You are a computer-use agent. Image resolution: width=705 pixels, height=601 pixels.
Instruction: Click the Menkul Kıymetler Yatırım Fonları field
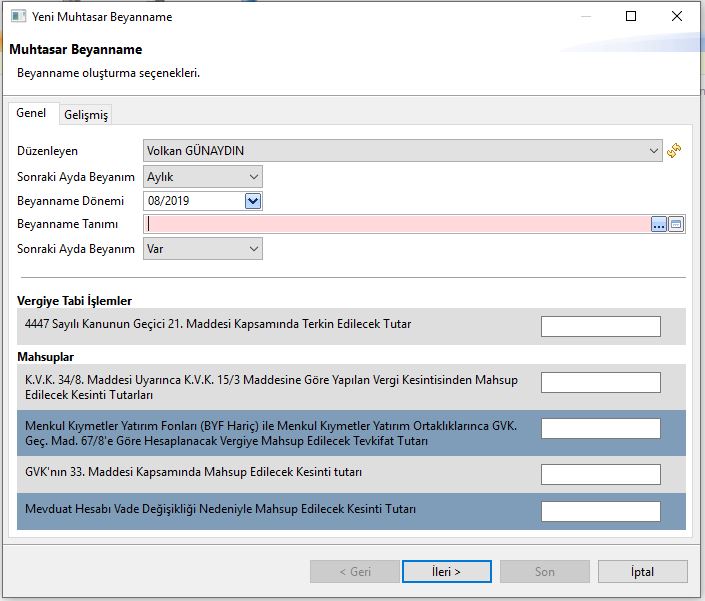(x=600, y=429)
